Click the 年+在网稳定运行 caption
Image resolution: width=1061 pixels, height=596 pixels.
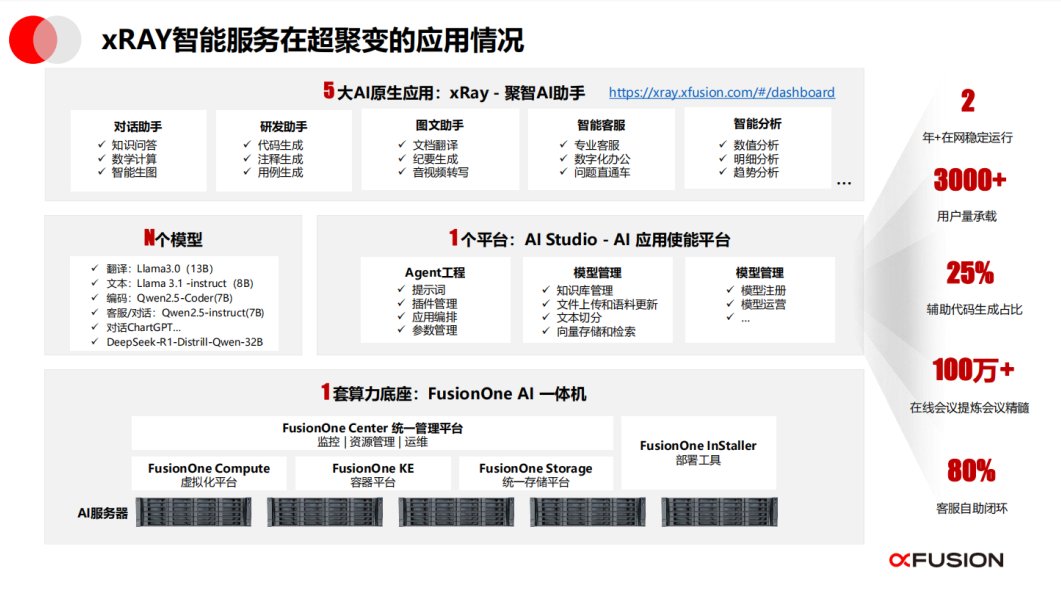(x=968, y=137)
